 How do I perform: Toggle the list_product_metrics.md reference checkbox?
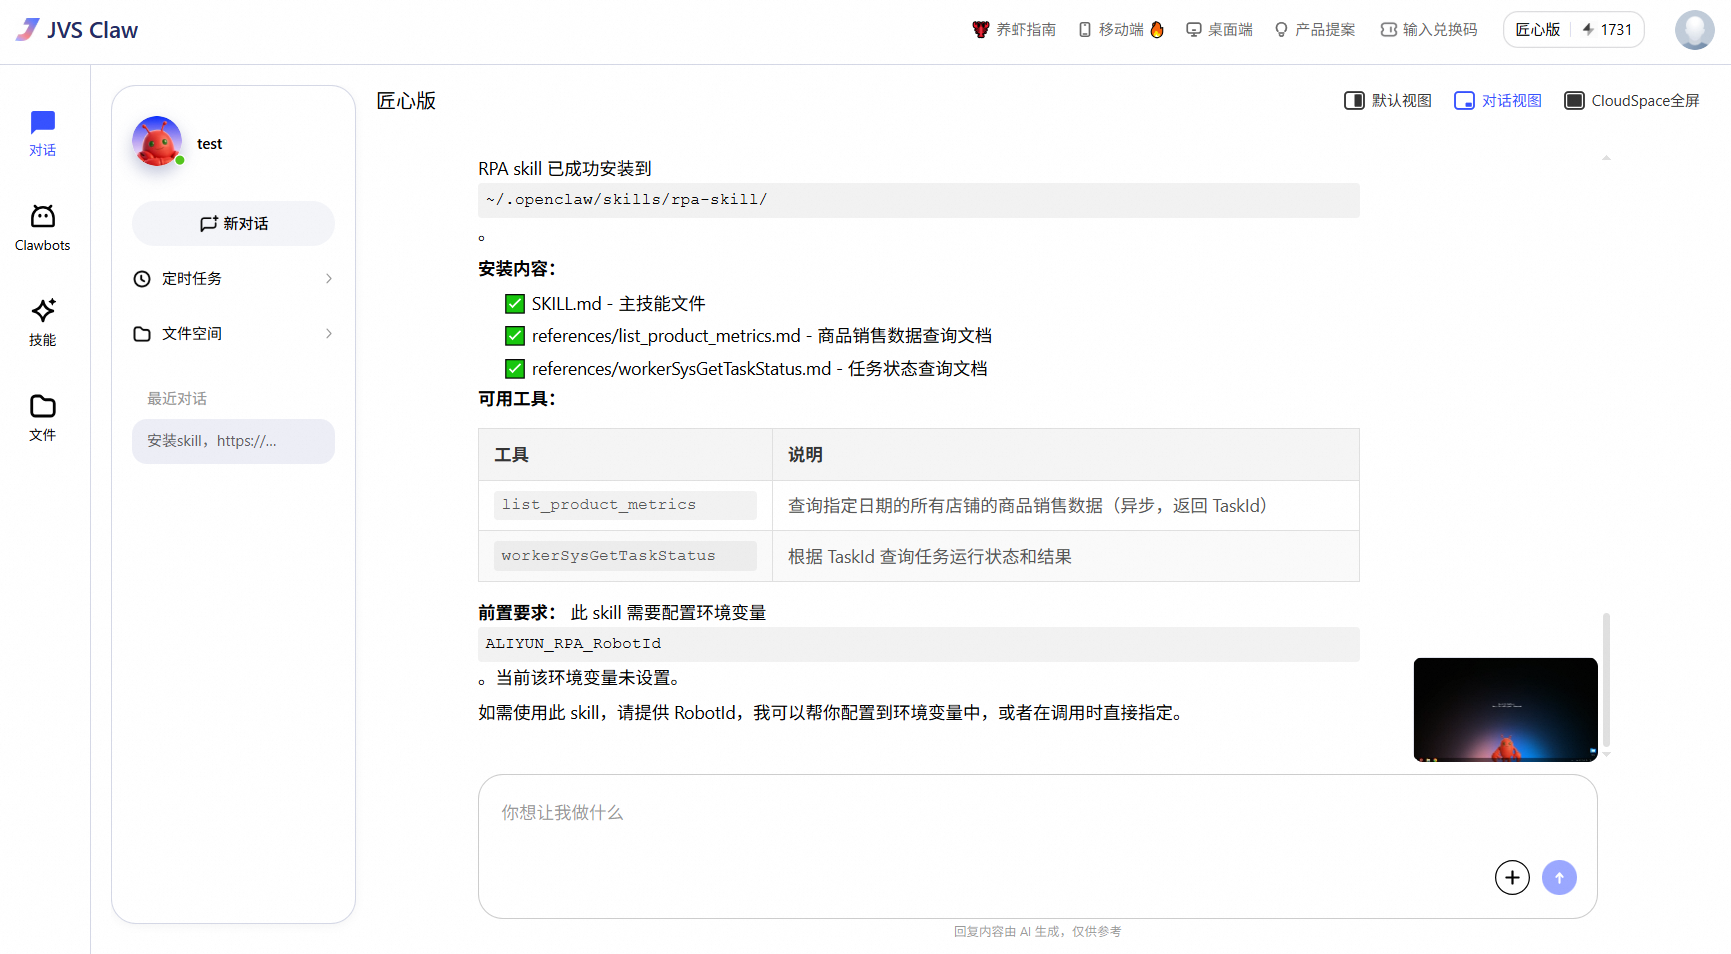click(x=515, y=336)
